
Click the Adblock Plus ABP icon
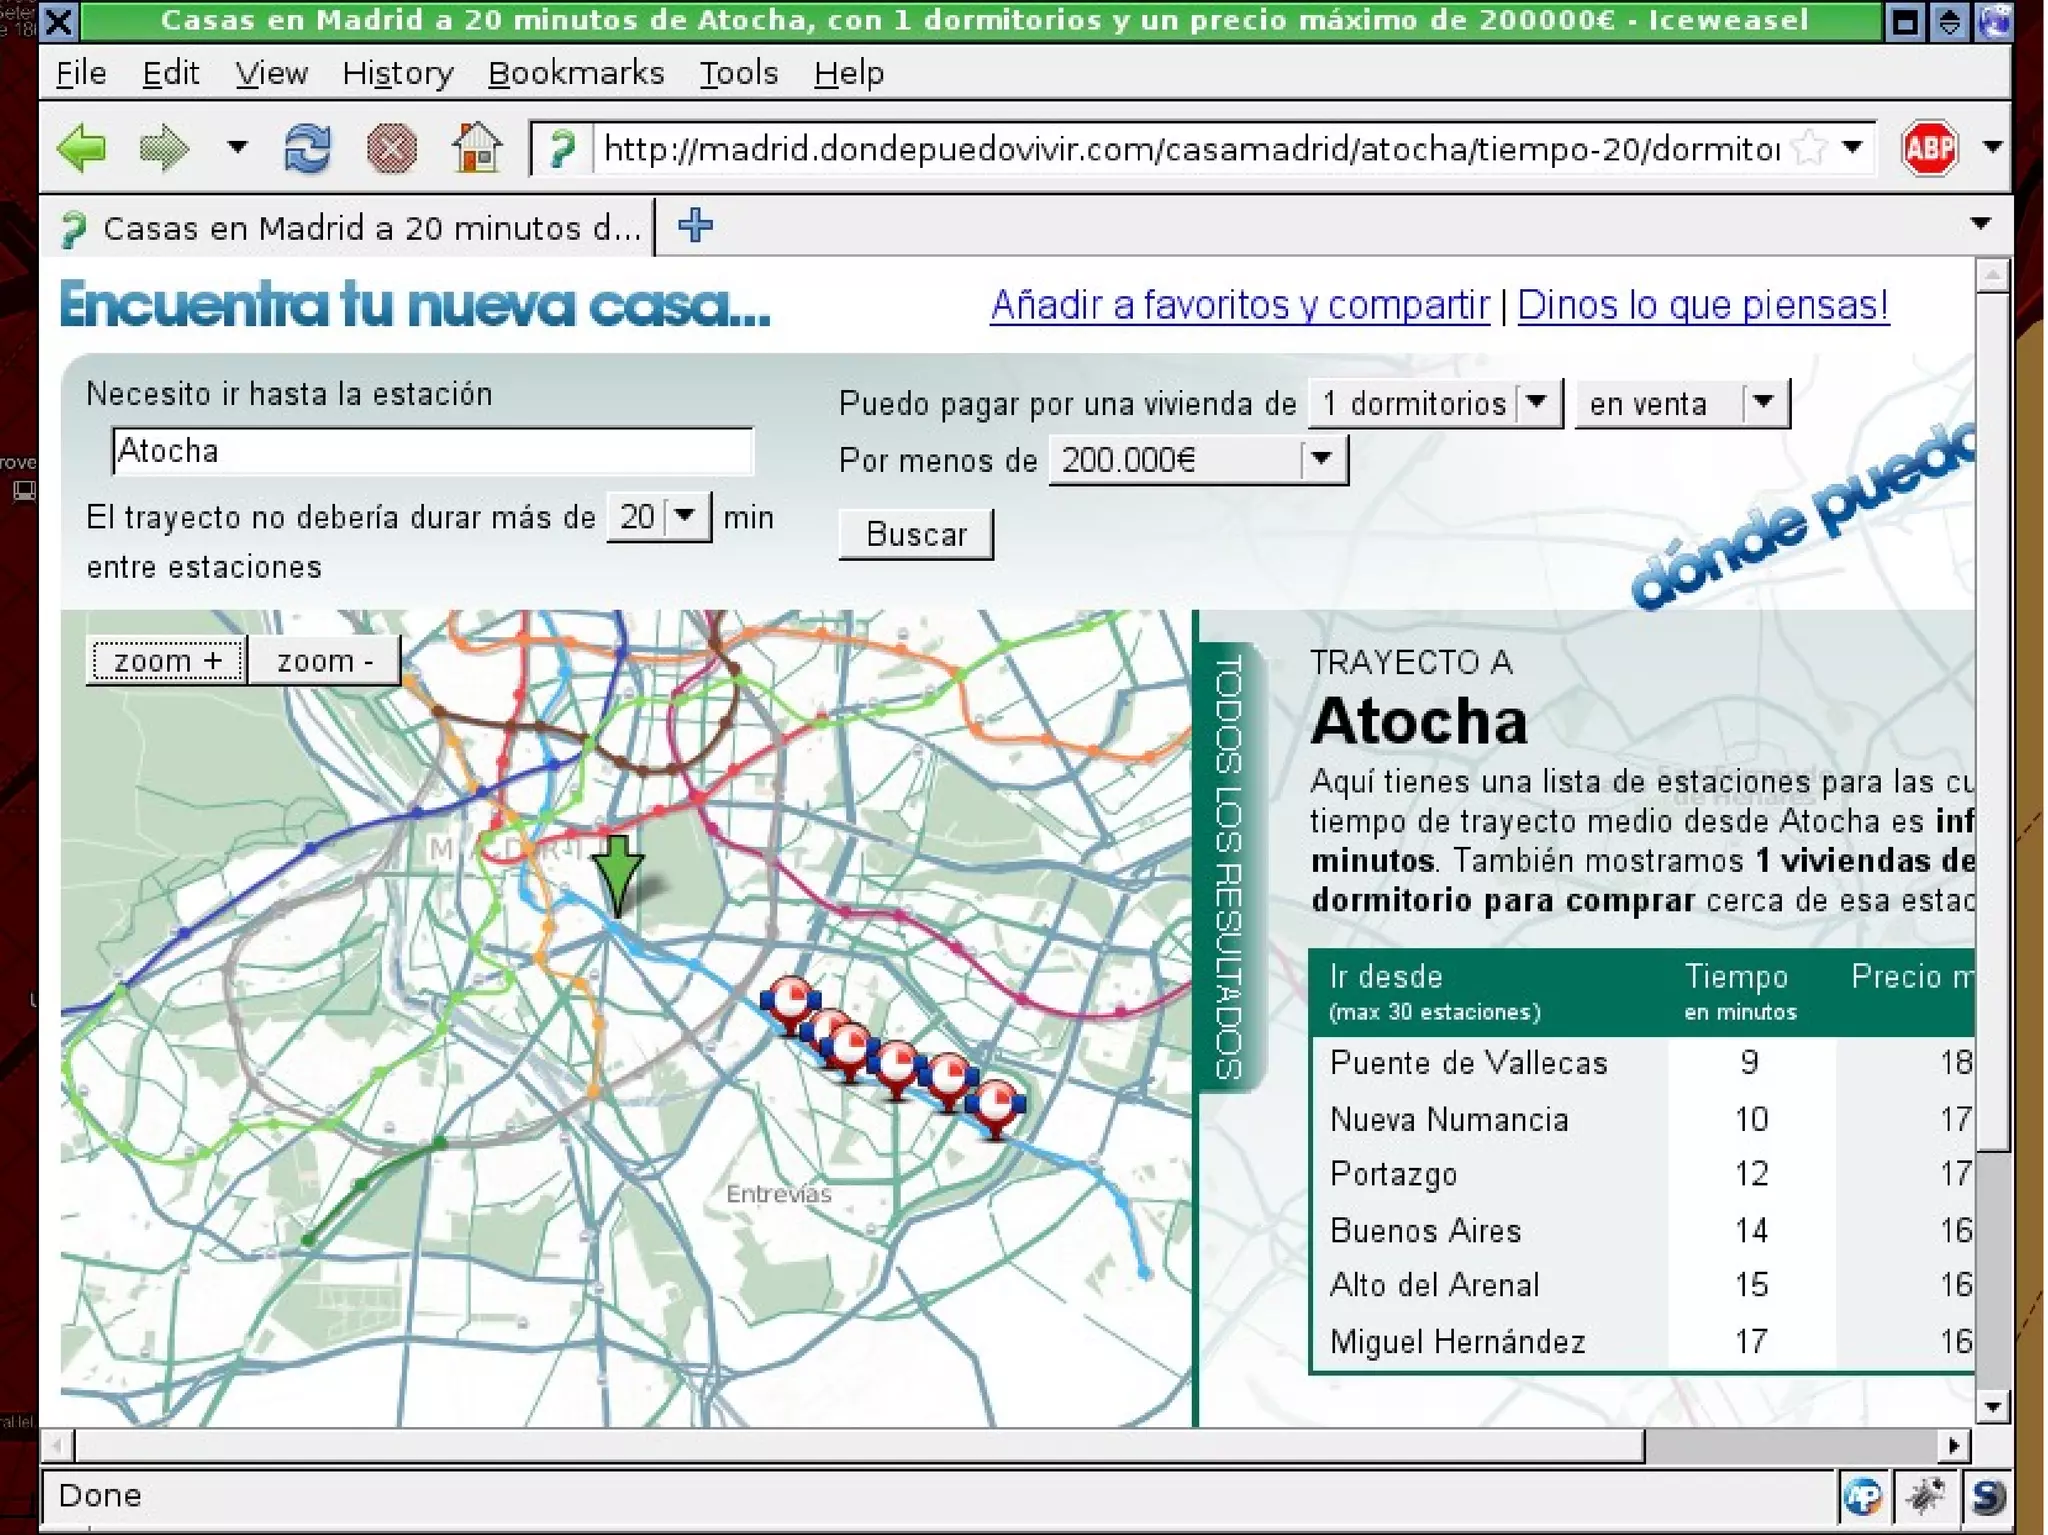pos(1928,149)
